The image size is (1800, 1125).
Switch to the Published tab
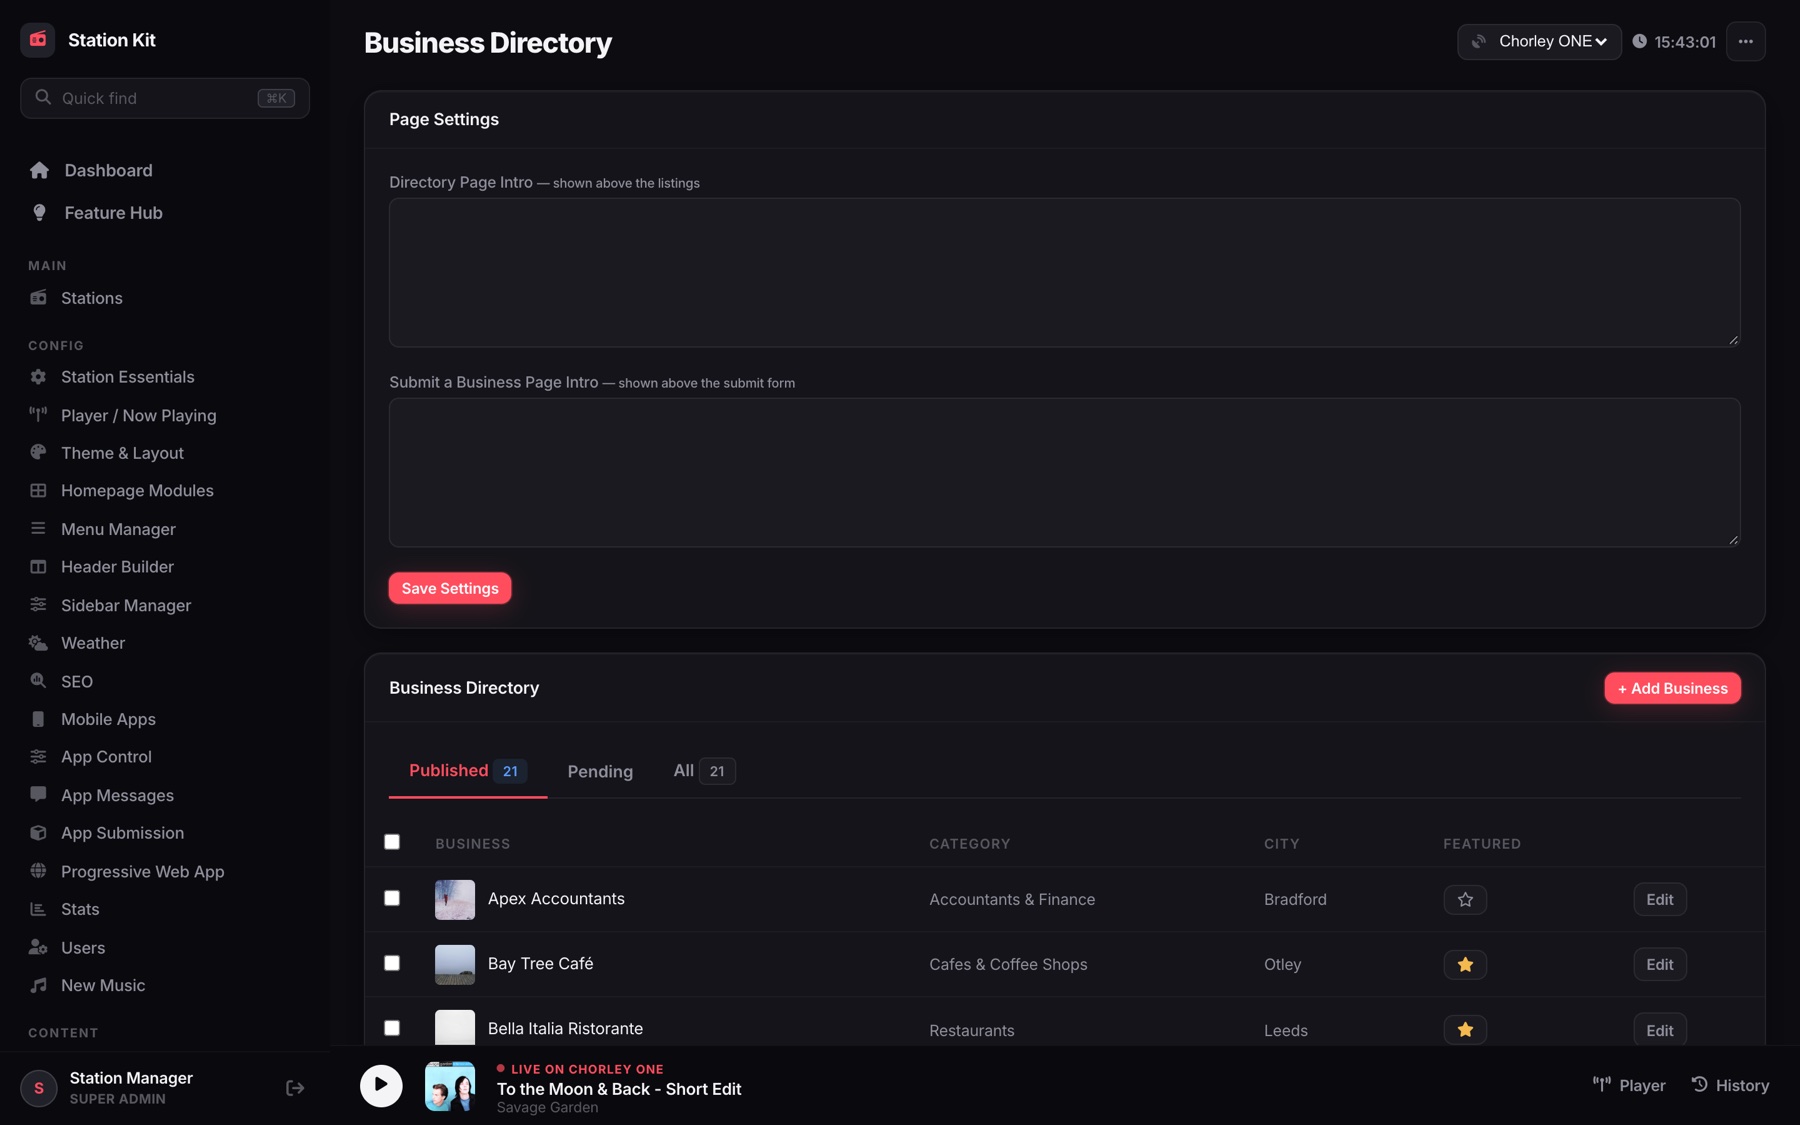(467, 771)
